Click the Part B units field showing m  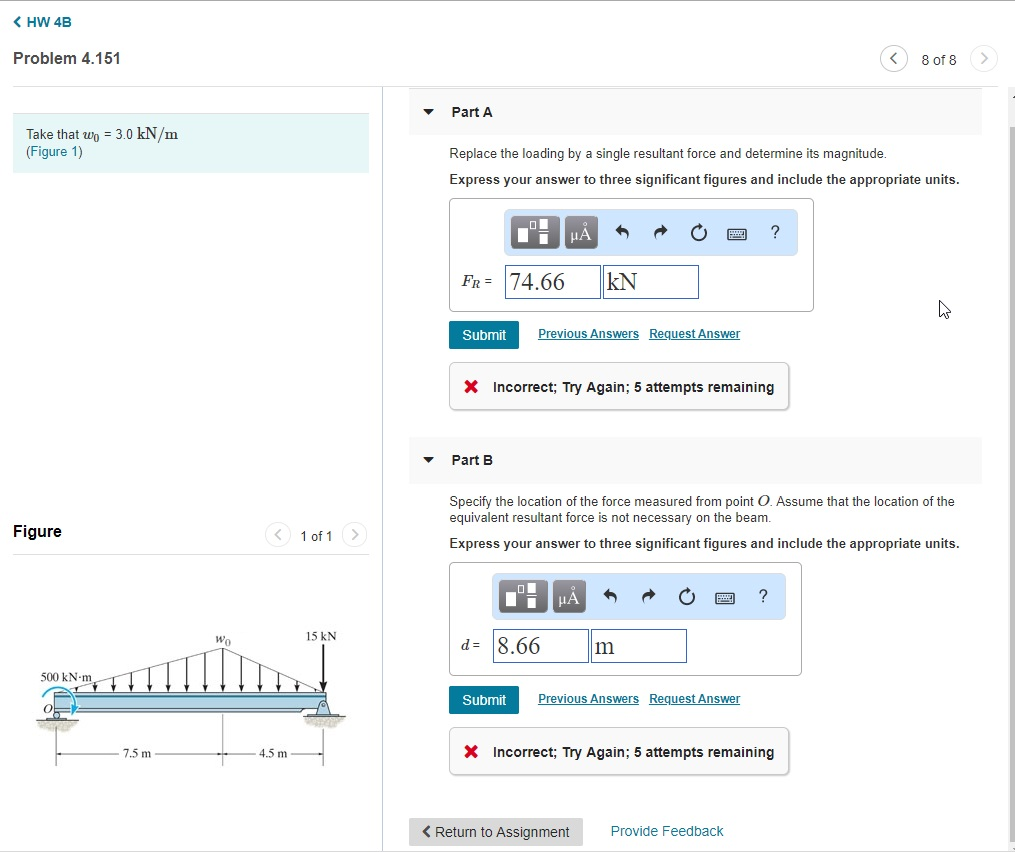pyautogui.click(x=638, y=646)
